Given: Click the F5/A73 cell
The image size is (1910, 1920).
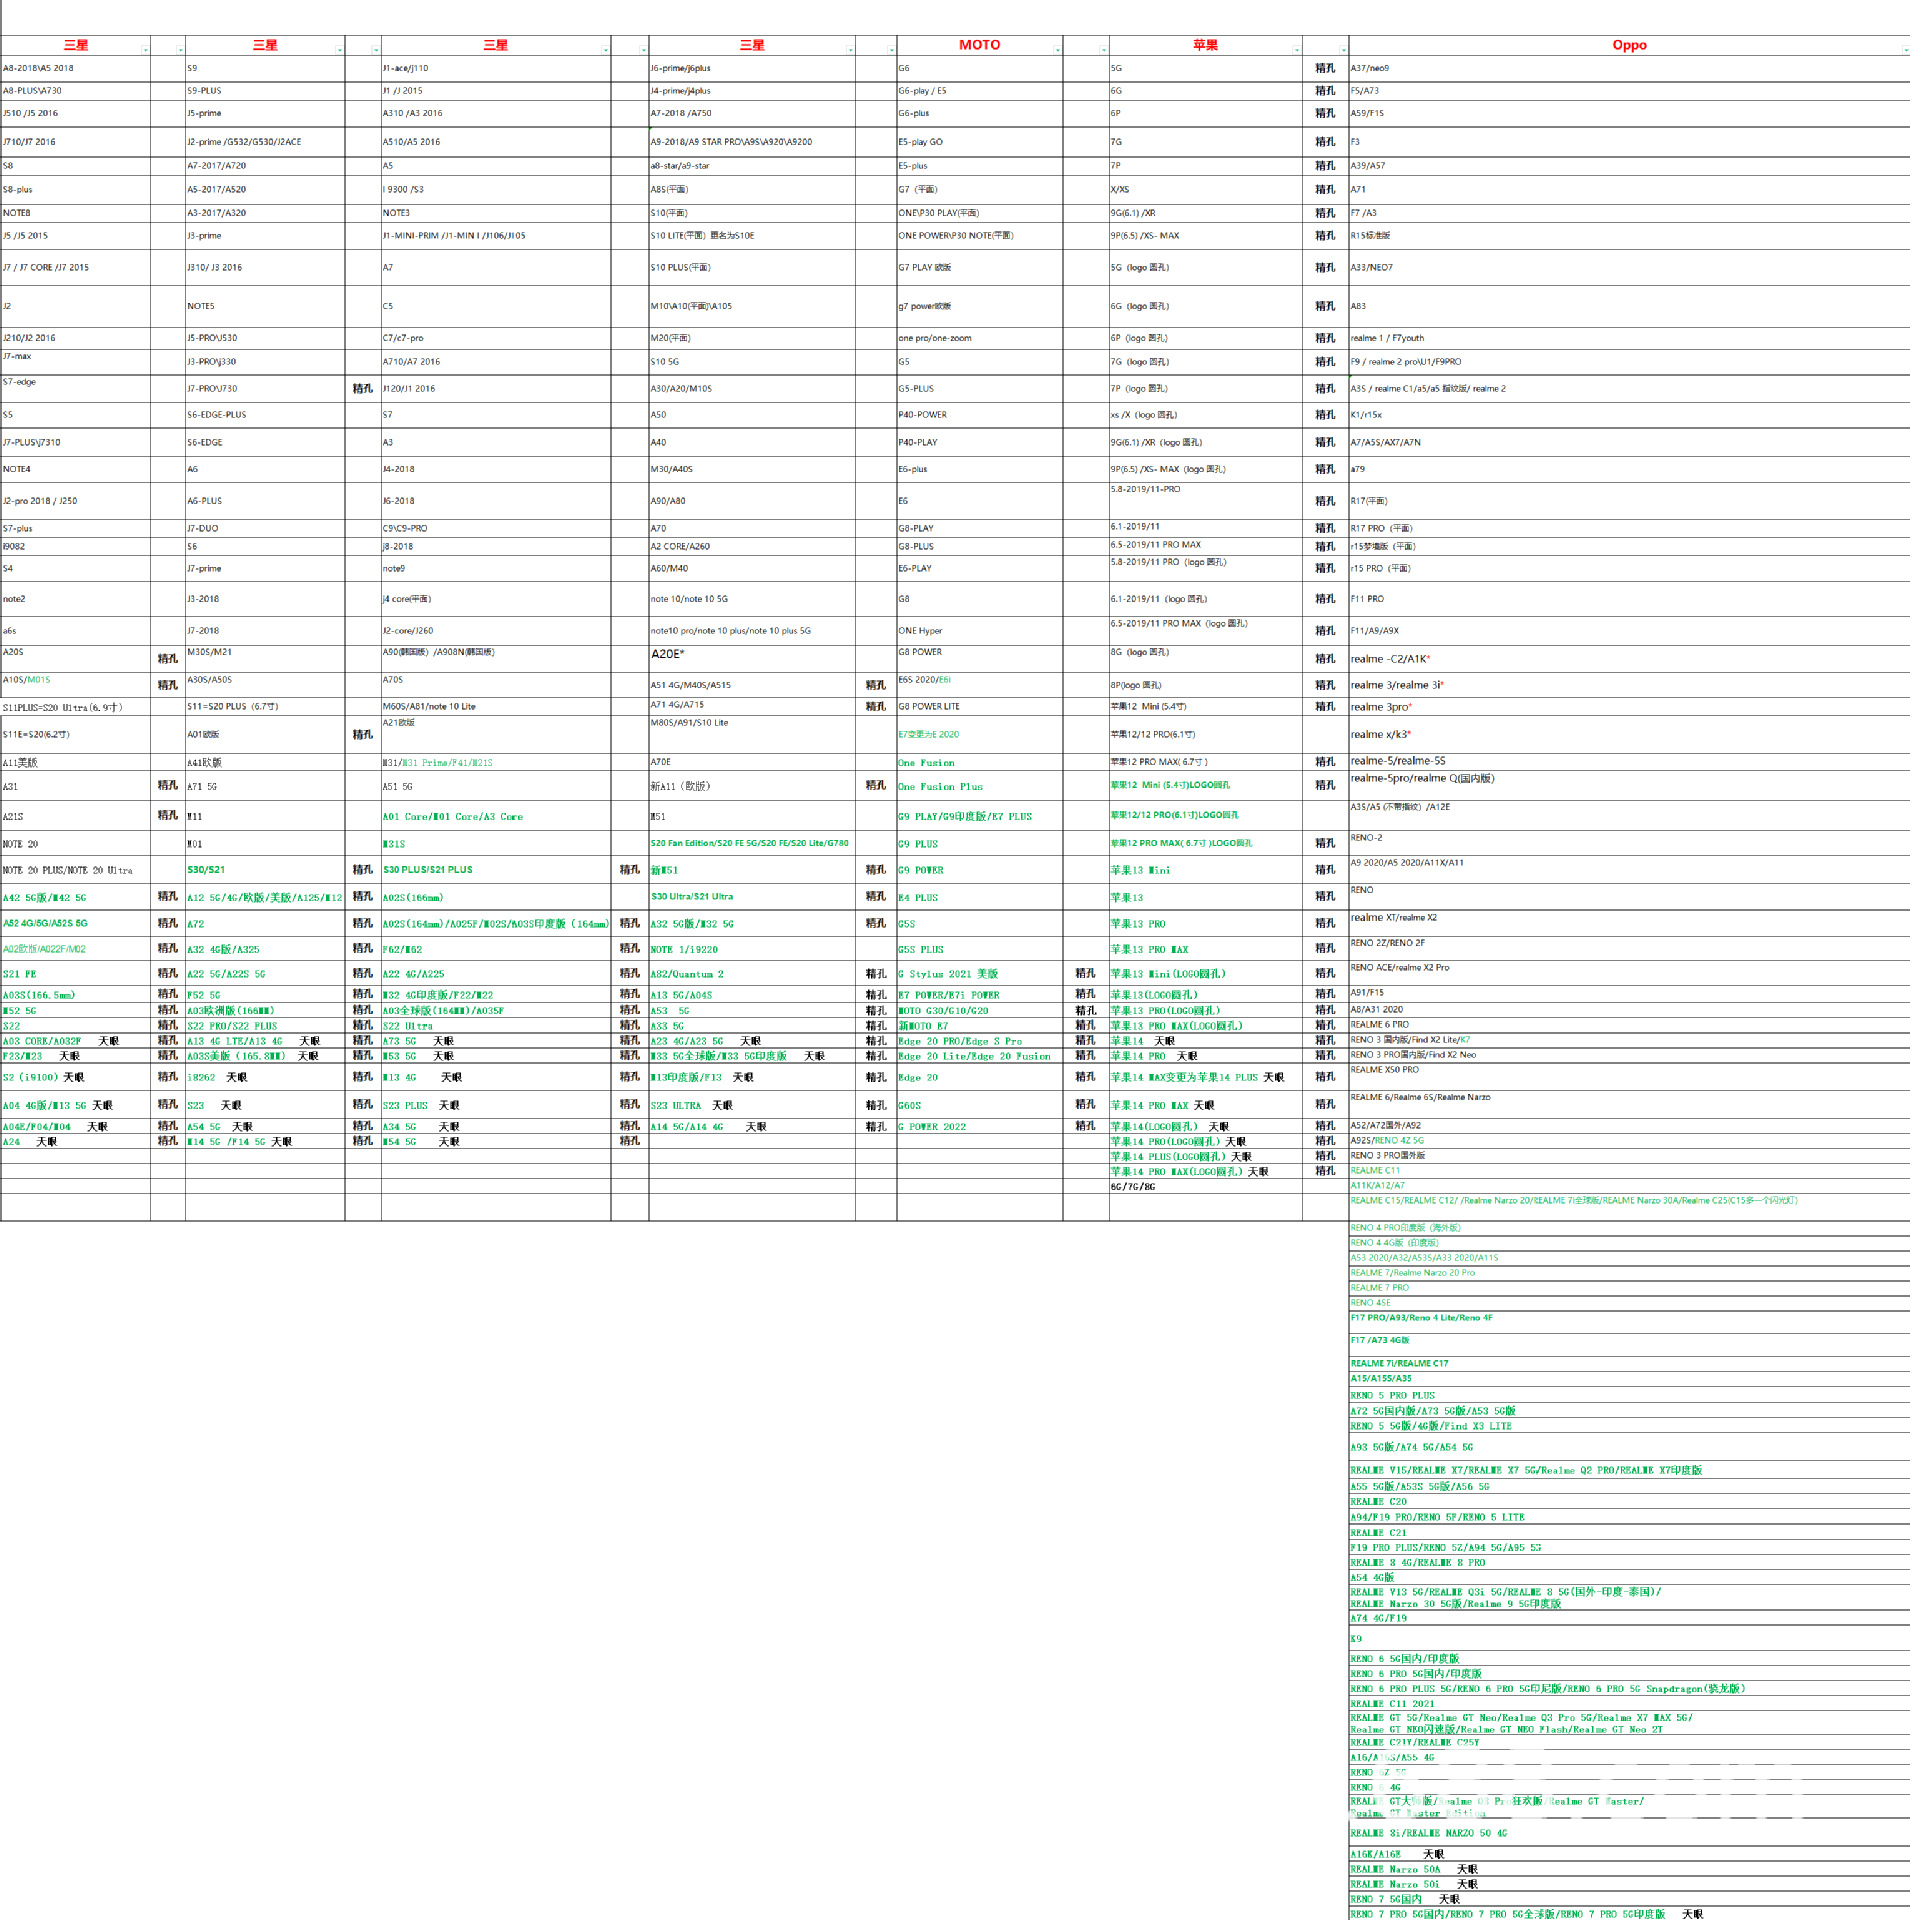Looking at the screenshot, I should pyautogui.click(x=1629, y=91).
